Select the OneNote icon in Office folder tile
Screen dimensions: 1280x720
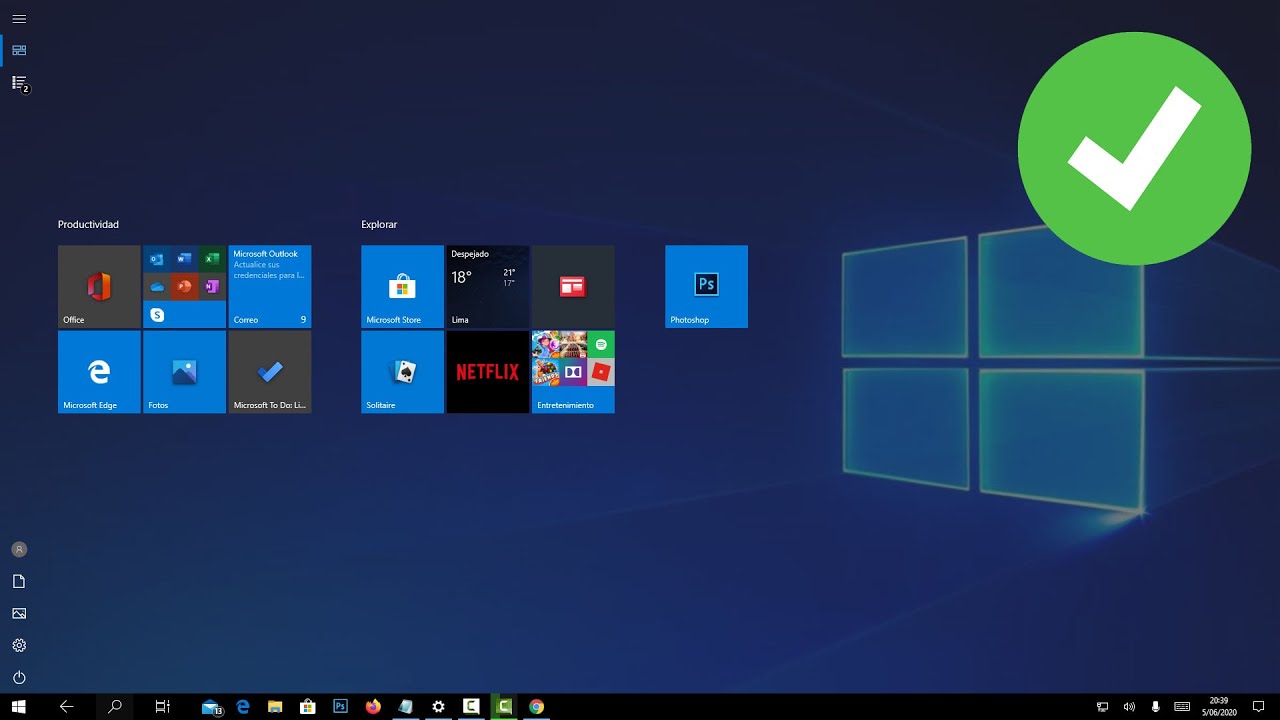coord(211,287)
